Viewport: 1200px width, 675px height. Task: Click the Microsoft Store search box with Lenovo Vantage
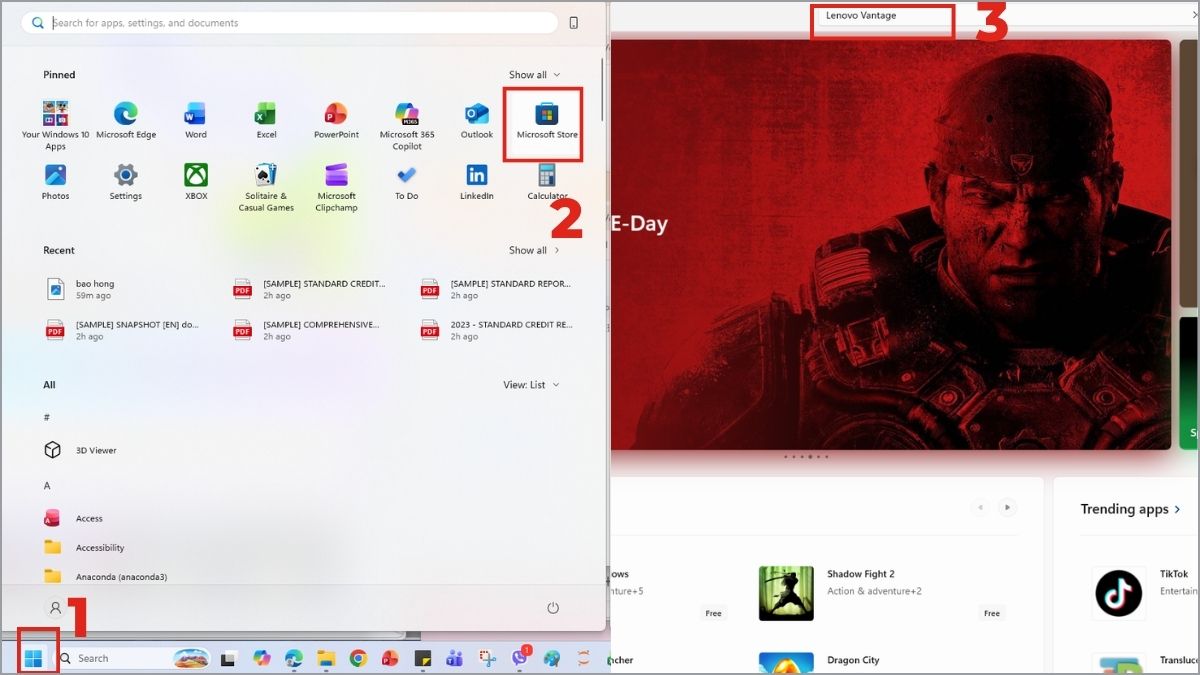click(x=881, y=16)
